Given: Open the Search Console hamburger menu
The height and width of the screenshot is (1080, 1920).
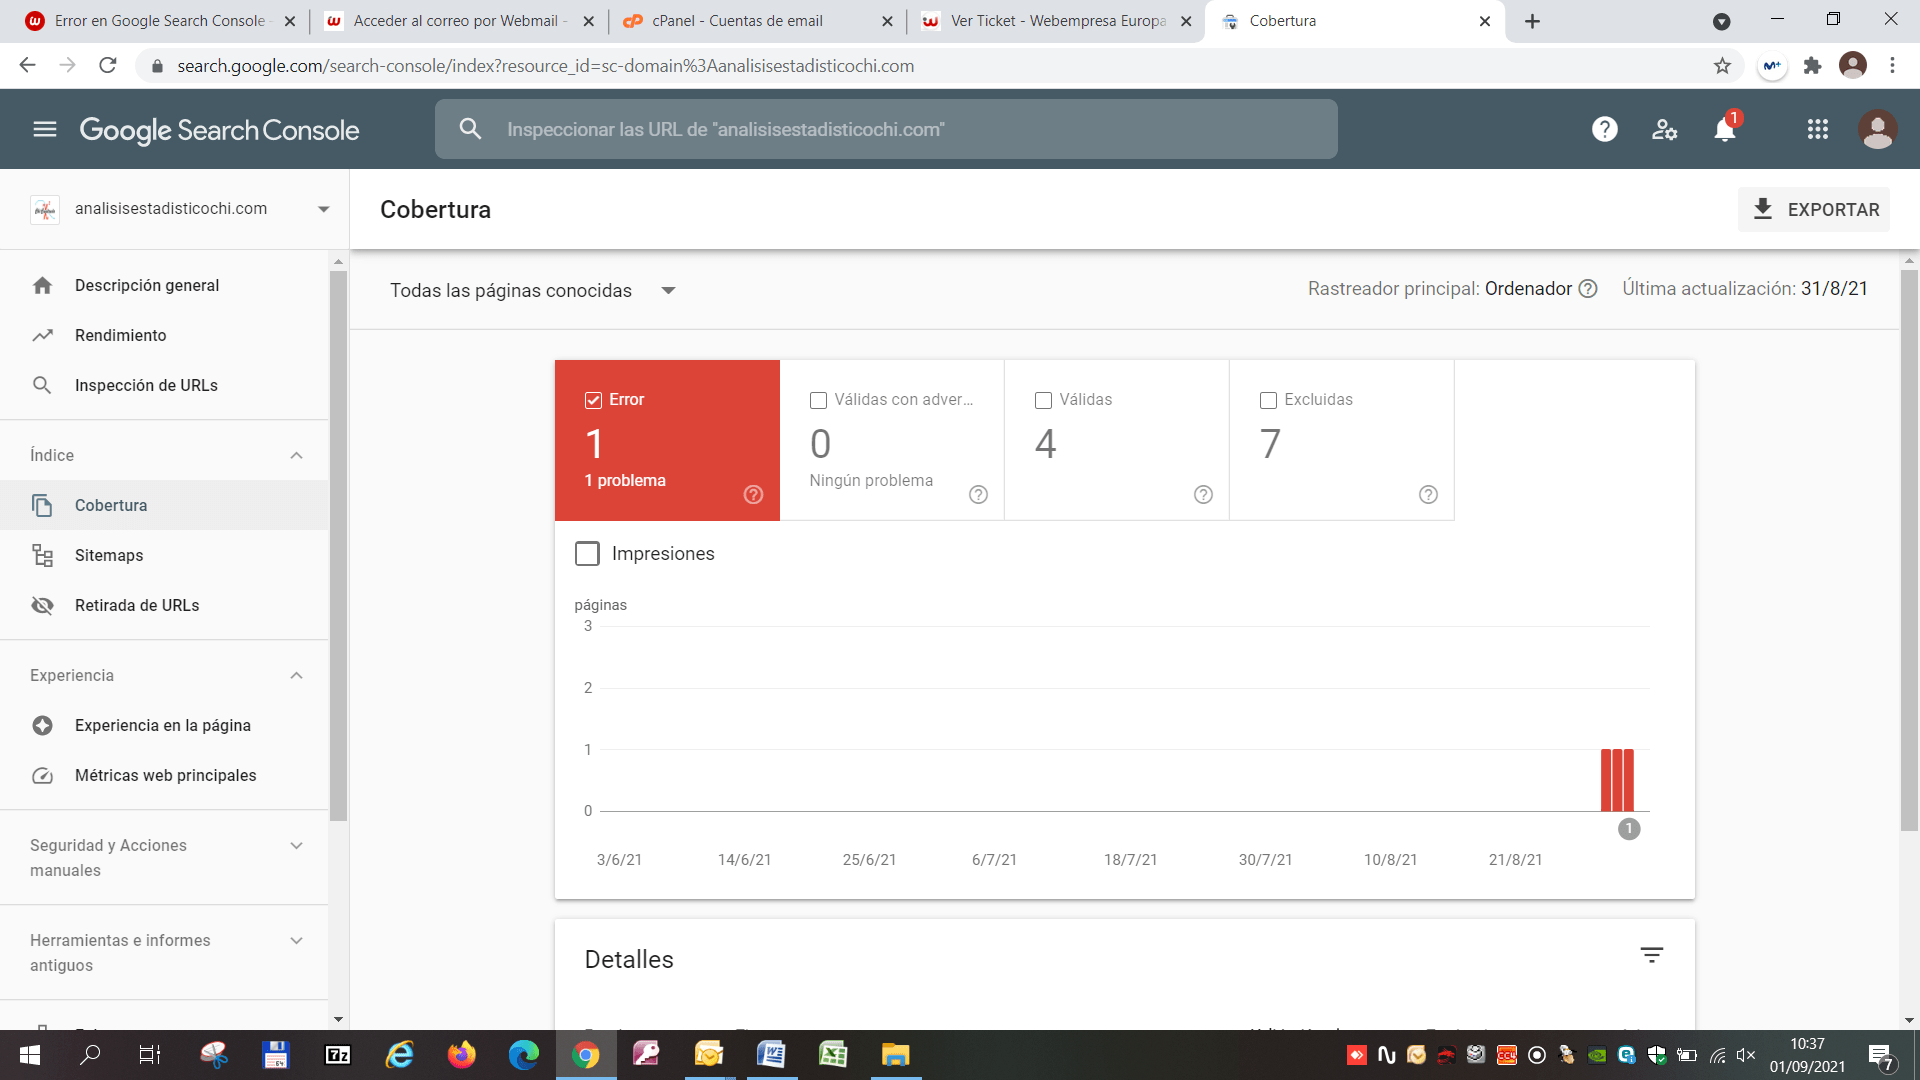Looking at the screenshot, I should coord(45,129).
